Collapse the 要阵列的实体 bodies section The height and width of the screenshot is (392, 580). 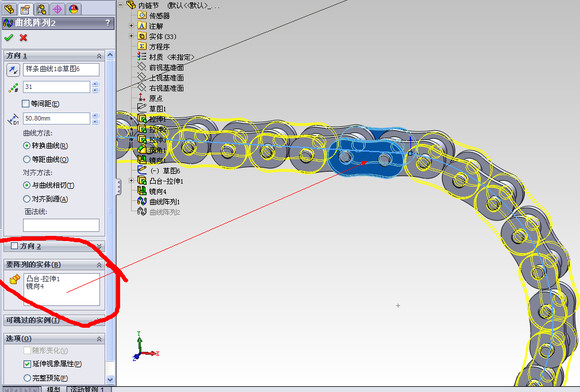point(99,265)
